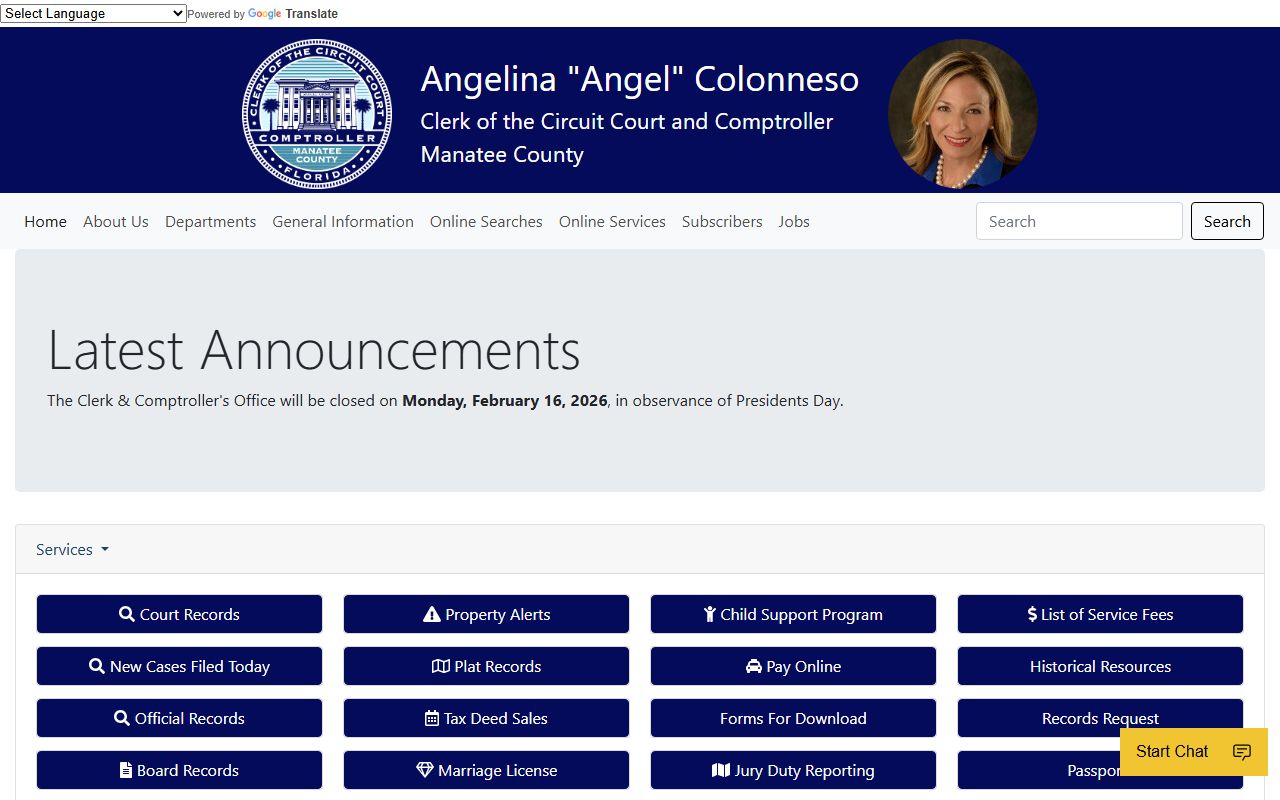Click the warning triangle icon on Property Alerts
This screenshot has height=800, width=1280.
tap(432, 614)
